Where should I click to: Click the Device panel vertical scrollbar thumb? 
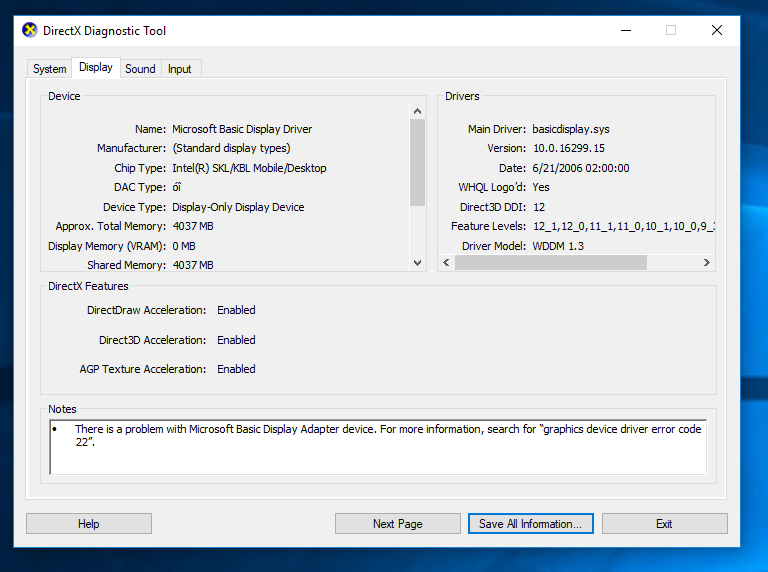417,163
